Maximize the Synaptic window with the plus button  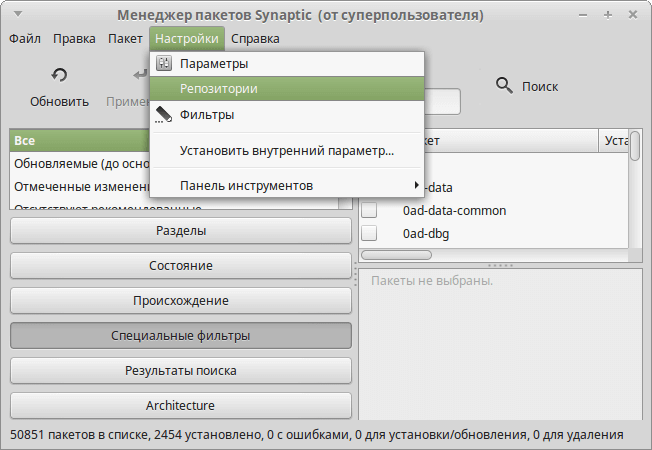[608, 15]
